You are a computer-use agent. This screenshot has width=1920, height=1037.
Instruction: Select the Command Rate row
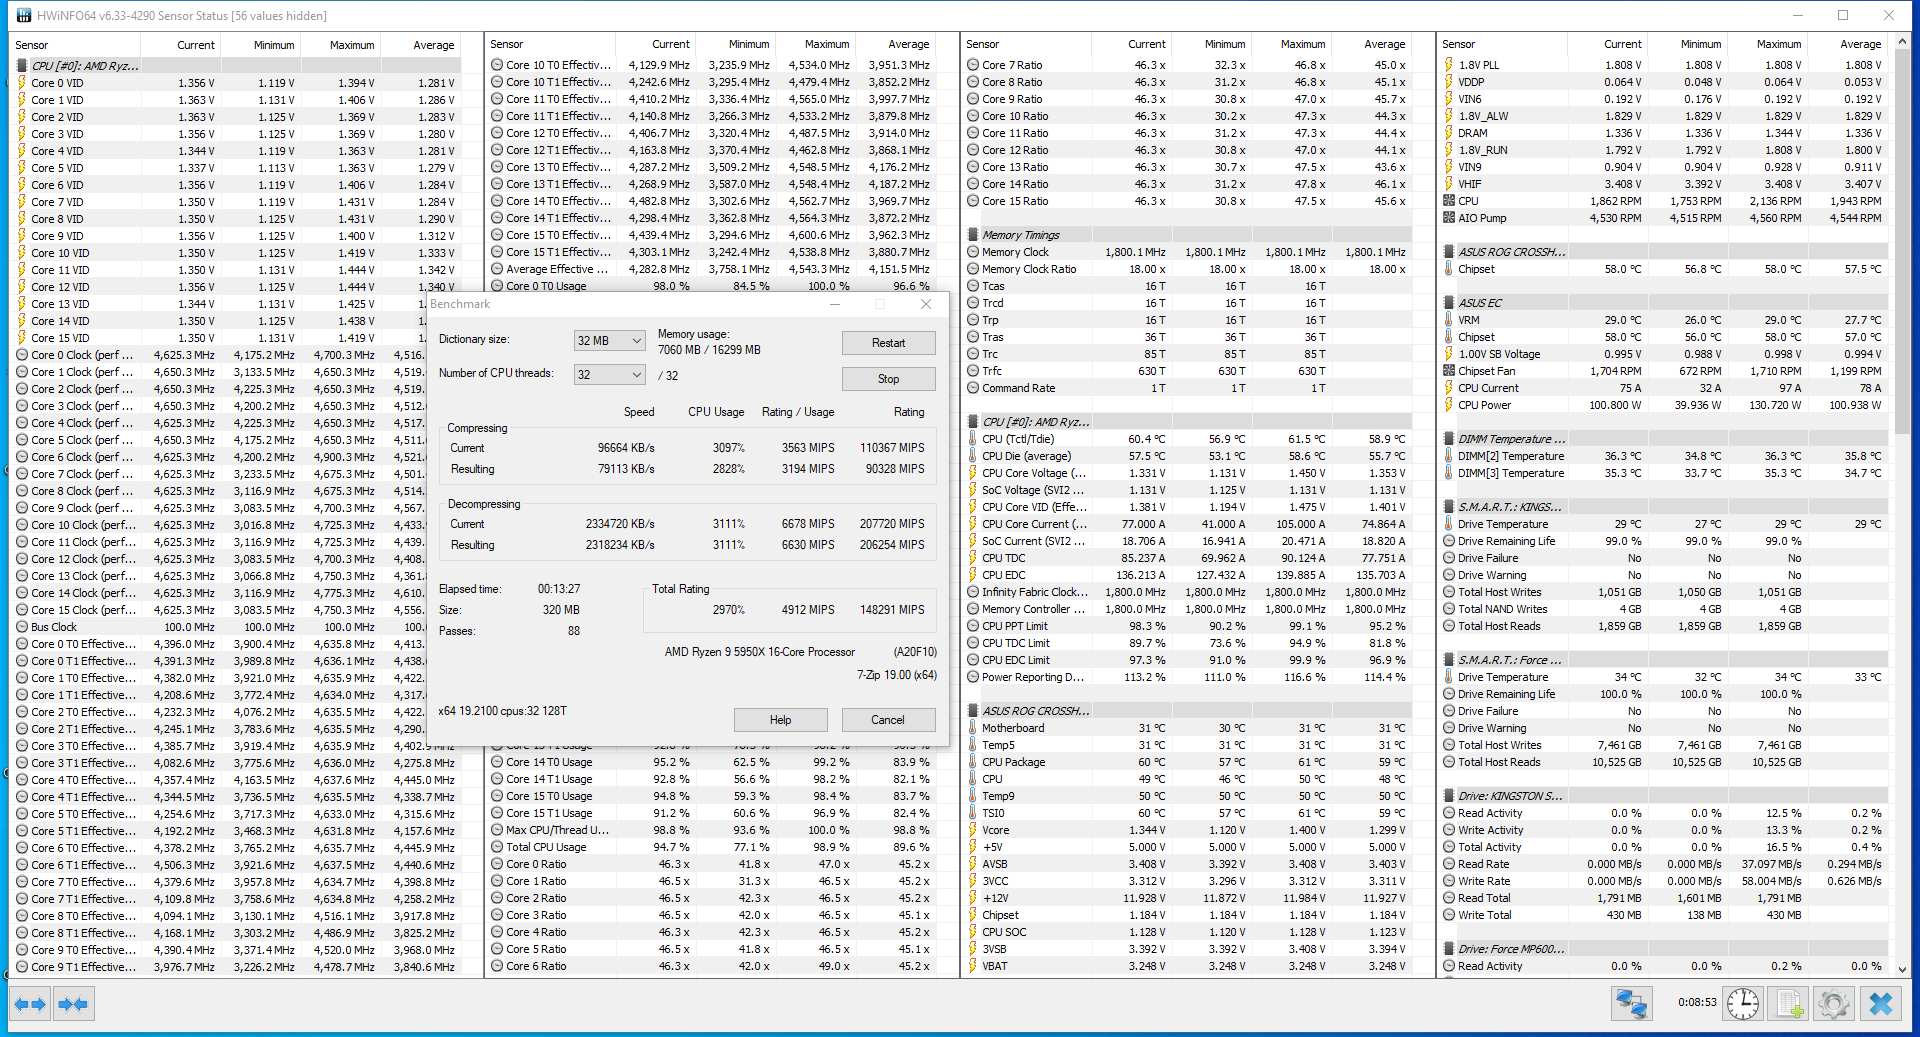coord(1187,388)
